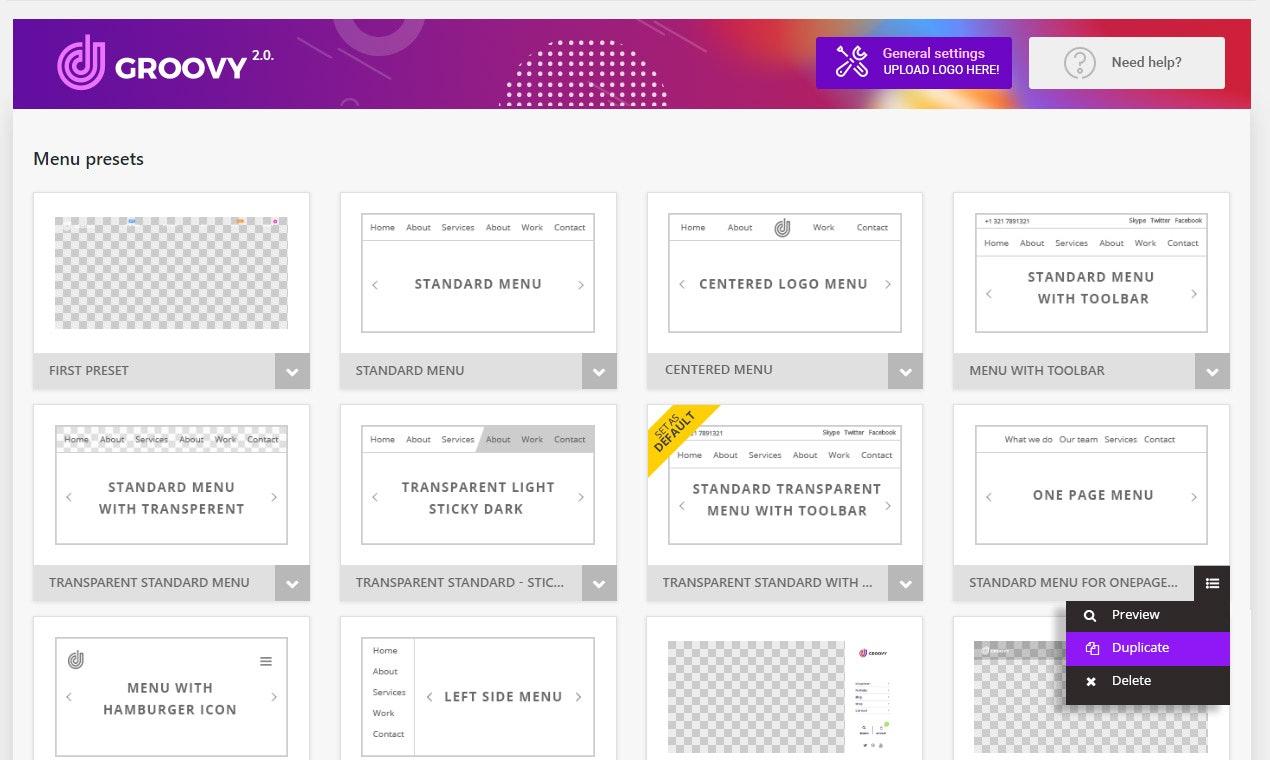Click the General settings Upload Logo button
Image resolution: width=1270 pixels, height=760 pixels.
[913, 63]
